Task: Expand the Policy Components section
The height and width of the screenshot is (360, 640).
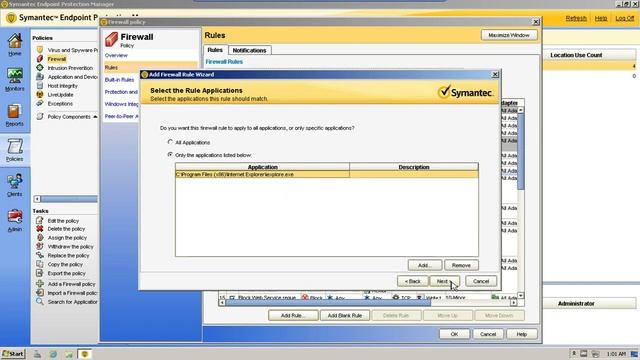Action: [x=95, y=117]
